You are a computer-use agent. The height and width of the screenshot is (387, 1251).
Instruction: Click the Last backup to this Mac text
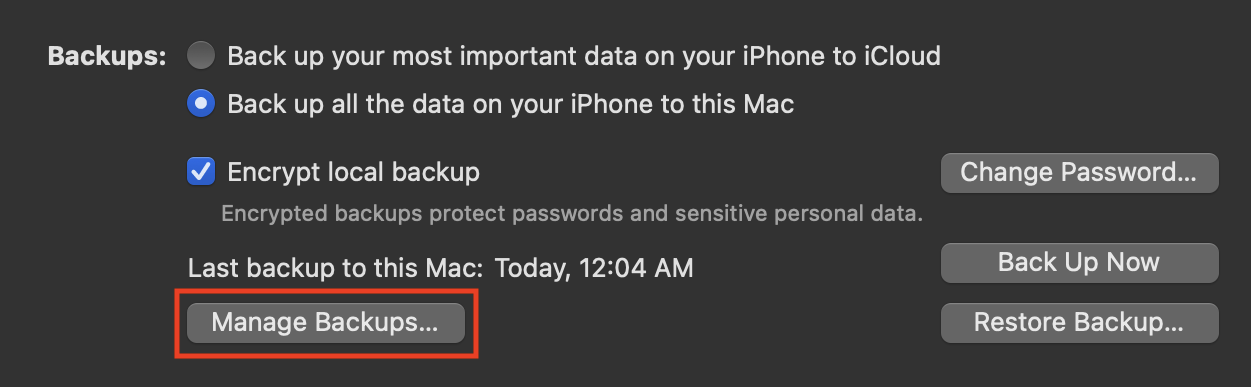[x=336, y=268]
